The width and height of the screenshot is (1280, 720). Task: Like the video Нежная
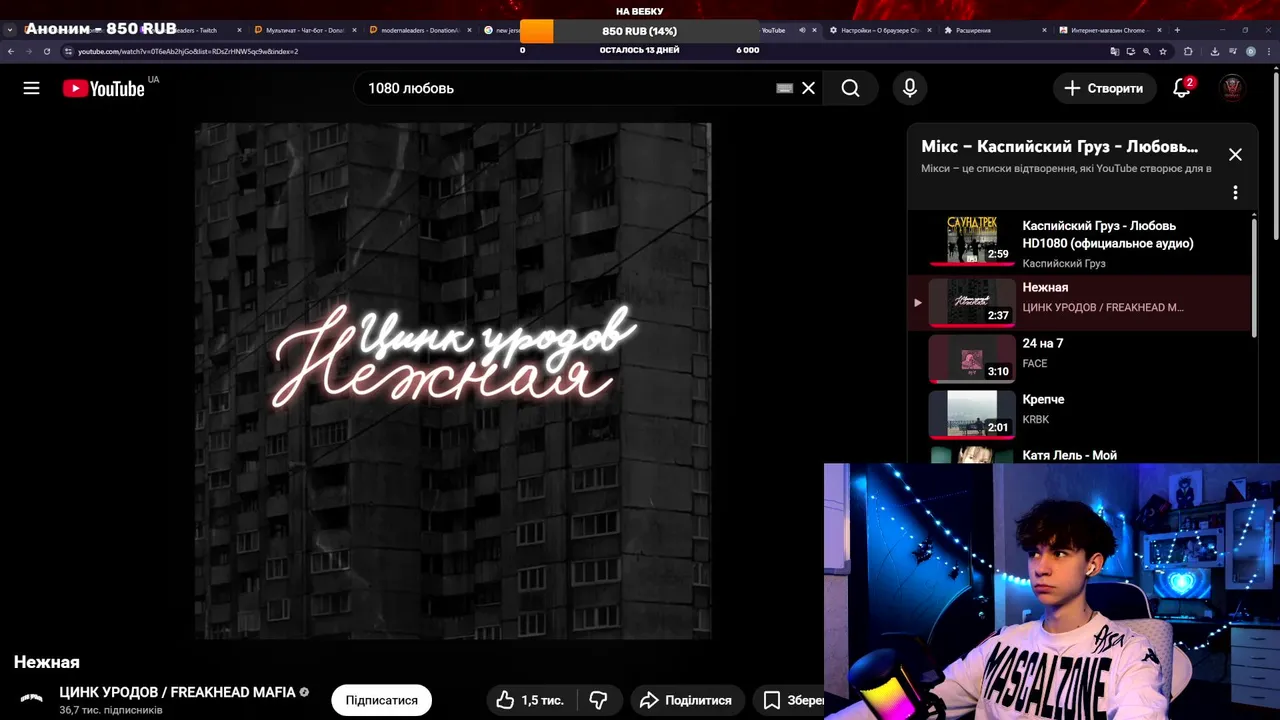[x=530, y=700]
